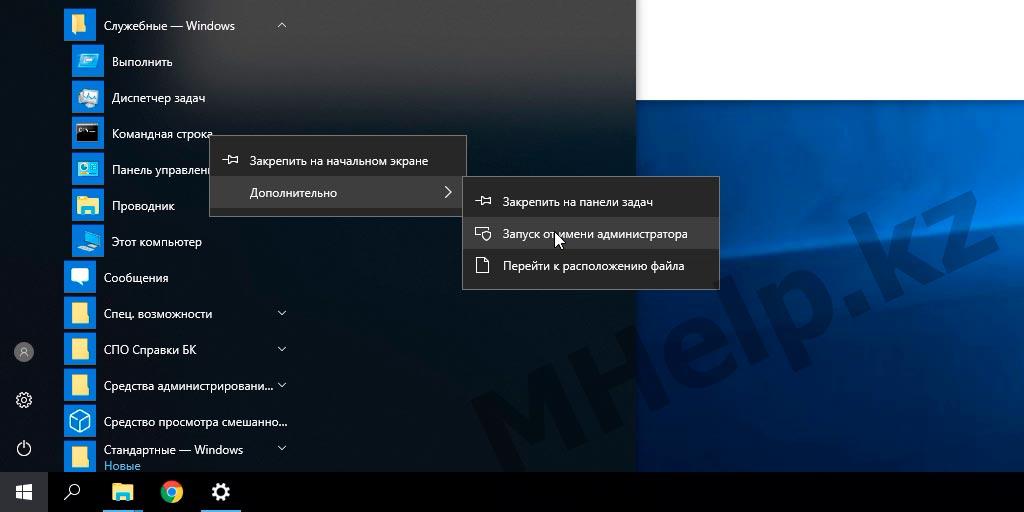Click the Служебные — Windows label
Viewport: 1024px width, 512px height.
click(169, 26)
